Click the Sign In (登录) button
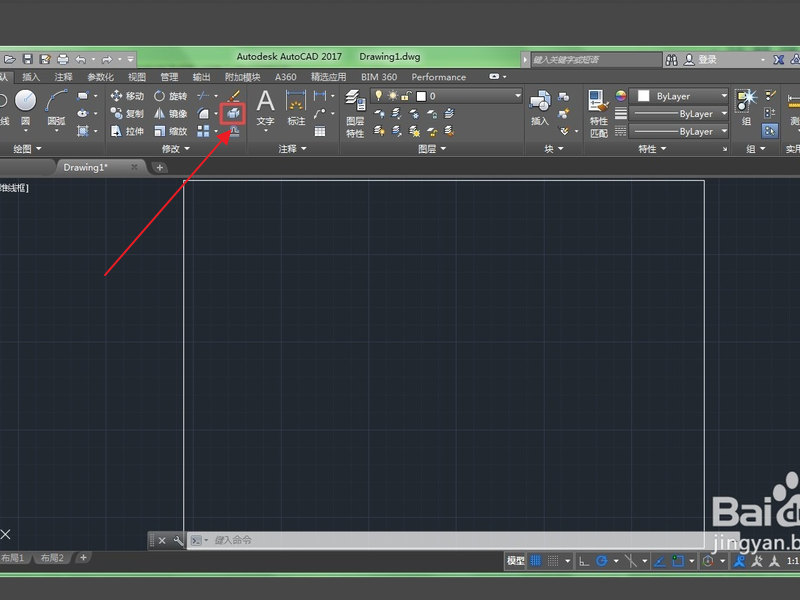Screen dimensions: 800x600 pos(701,60)
